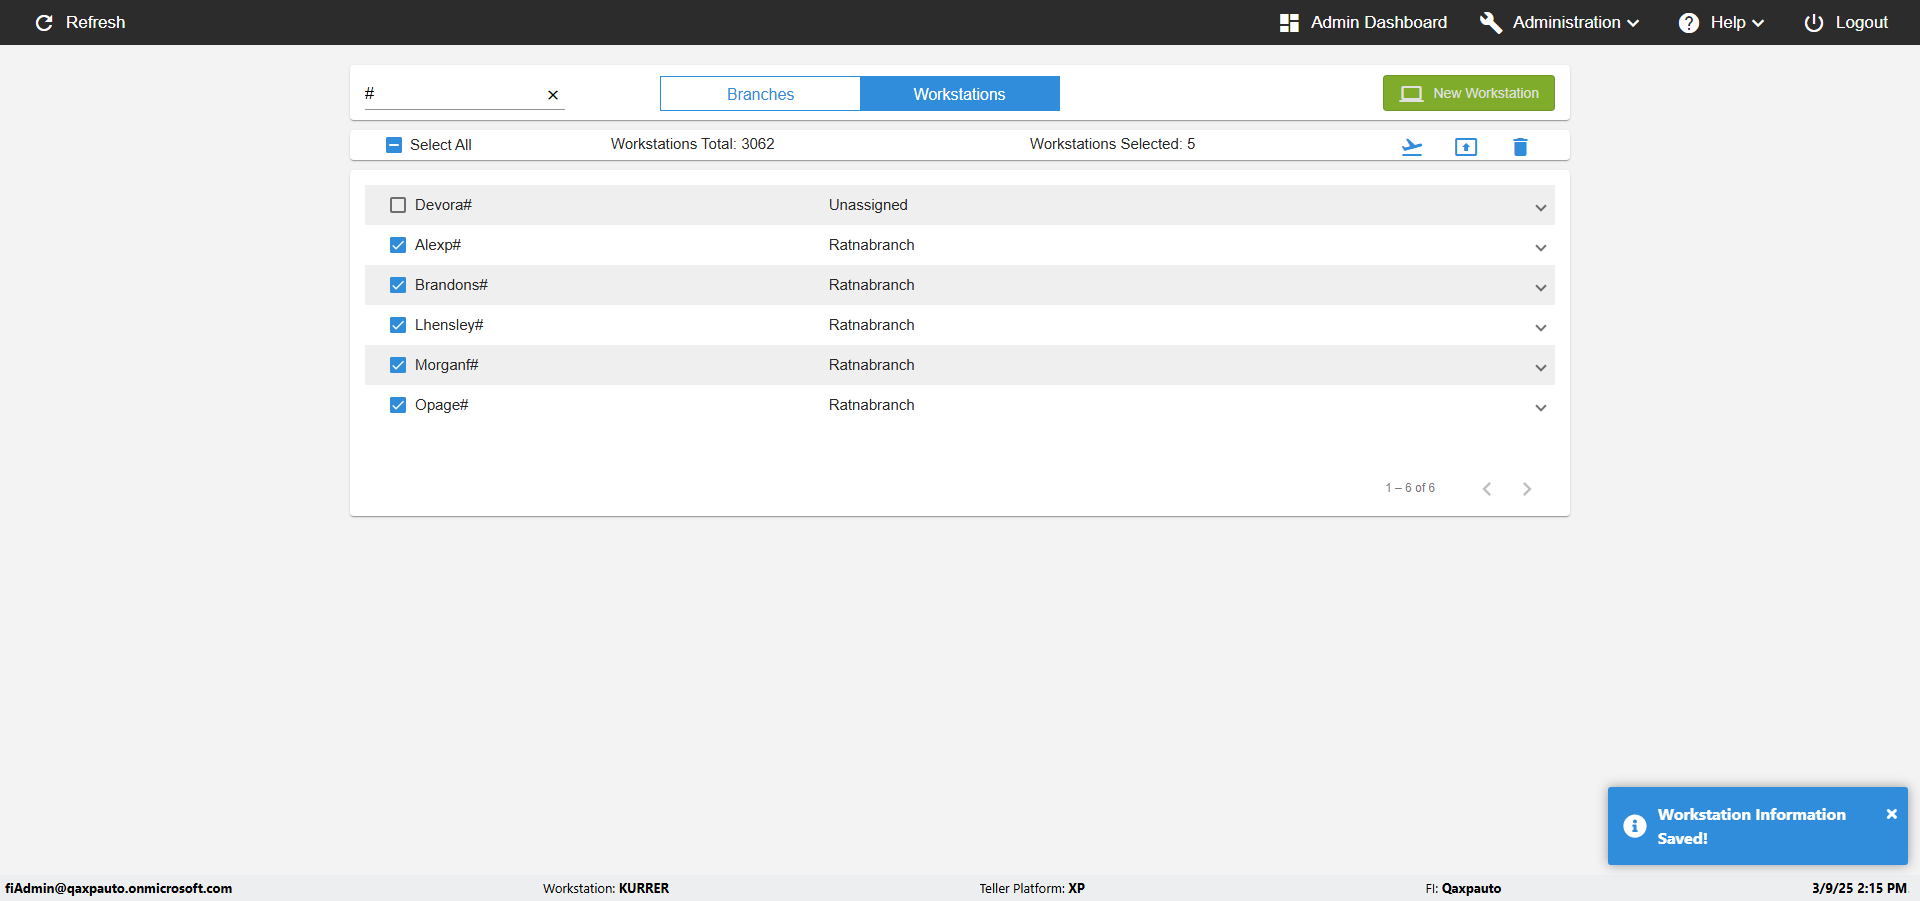Expand the Lhensley# row chevron

click(x=1541, y=328)
